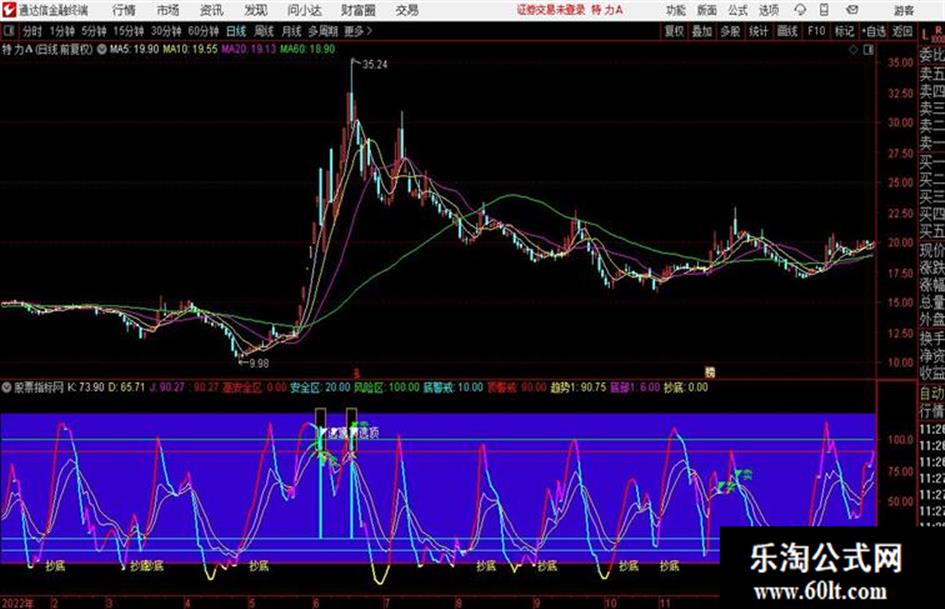Select the 月线 monthly period
This screenshot has height=609, width=945.
pos(292,31)
